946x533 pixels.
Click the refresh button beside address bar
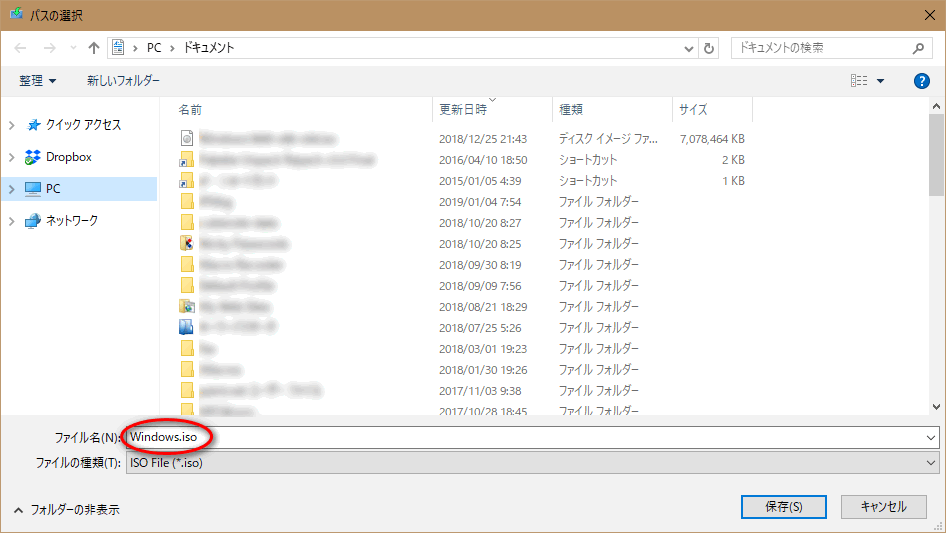[x=710, y=48]
